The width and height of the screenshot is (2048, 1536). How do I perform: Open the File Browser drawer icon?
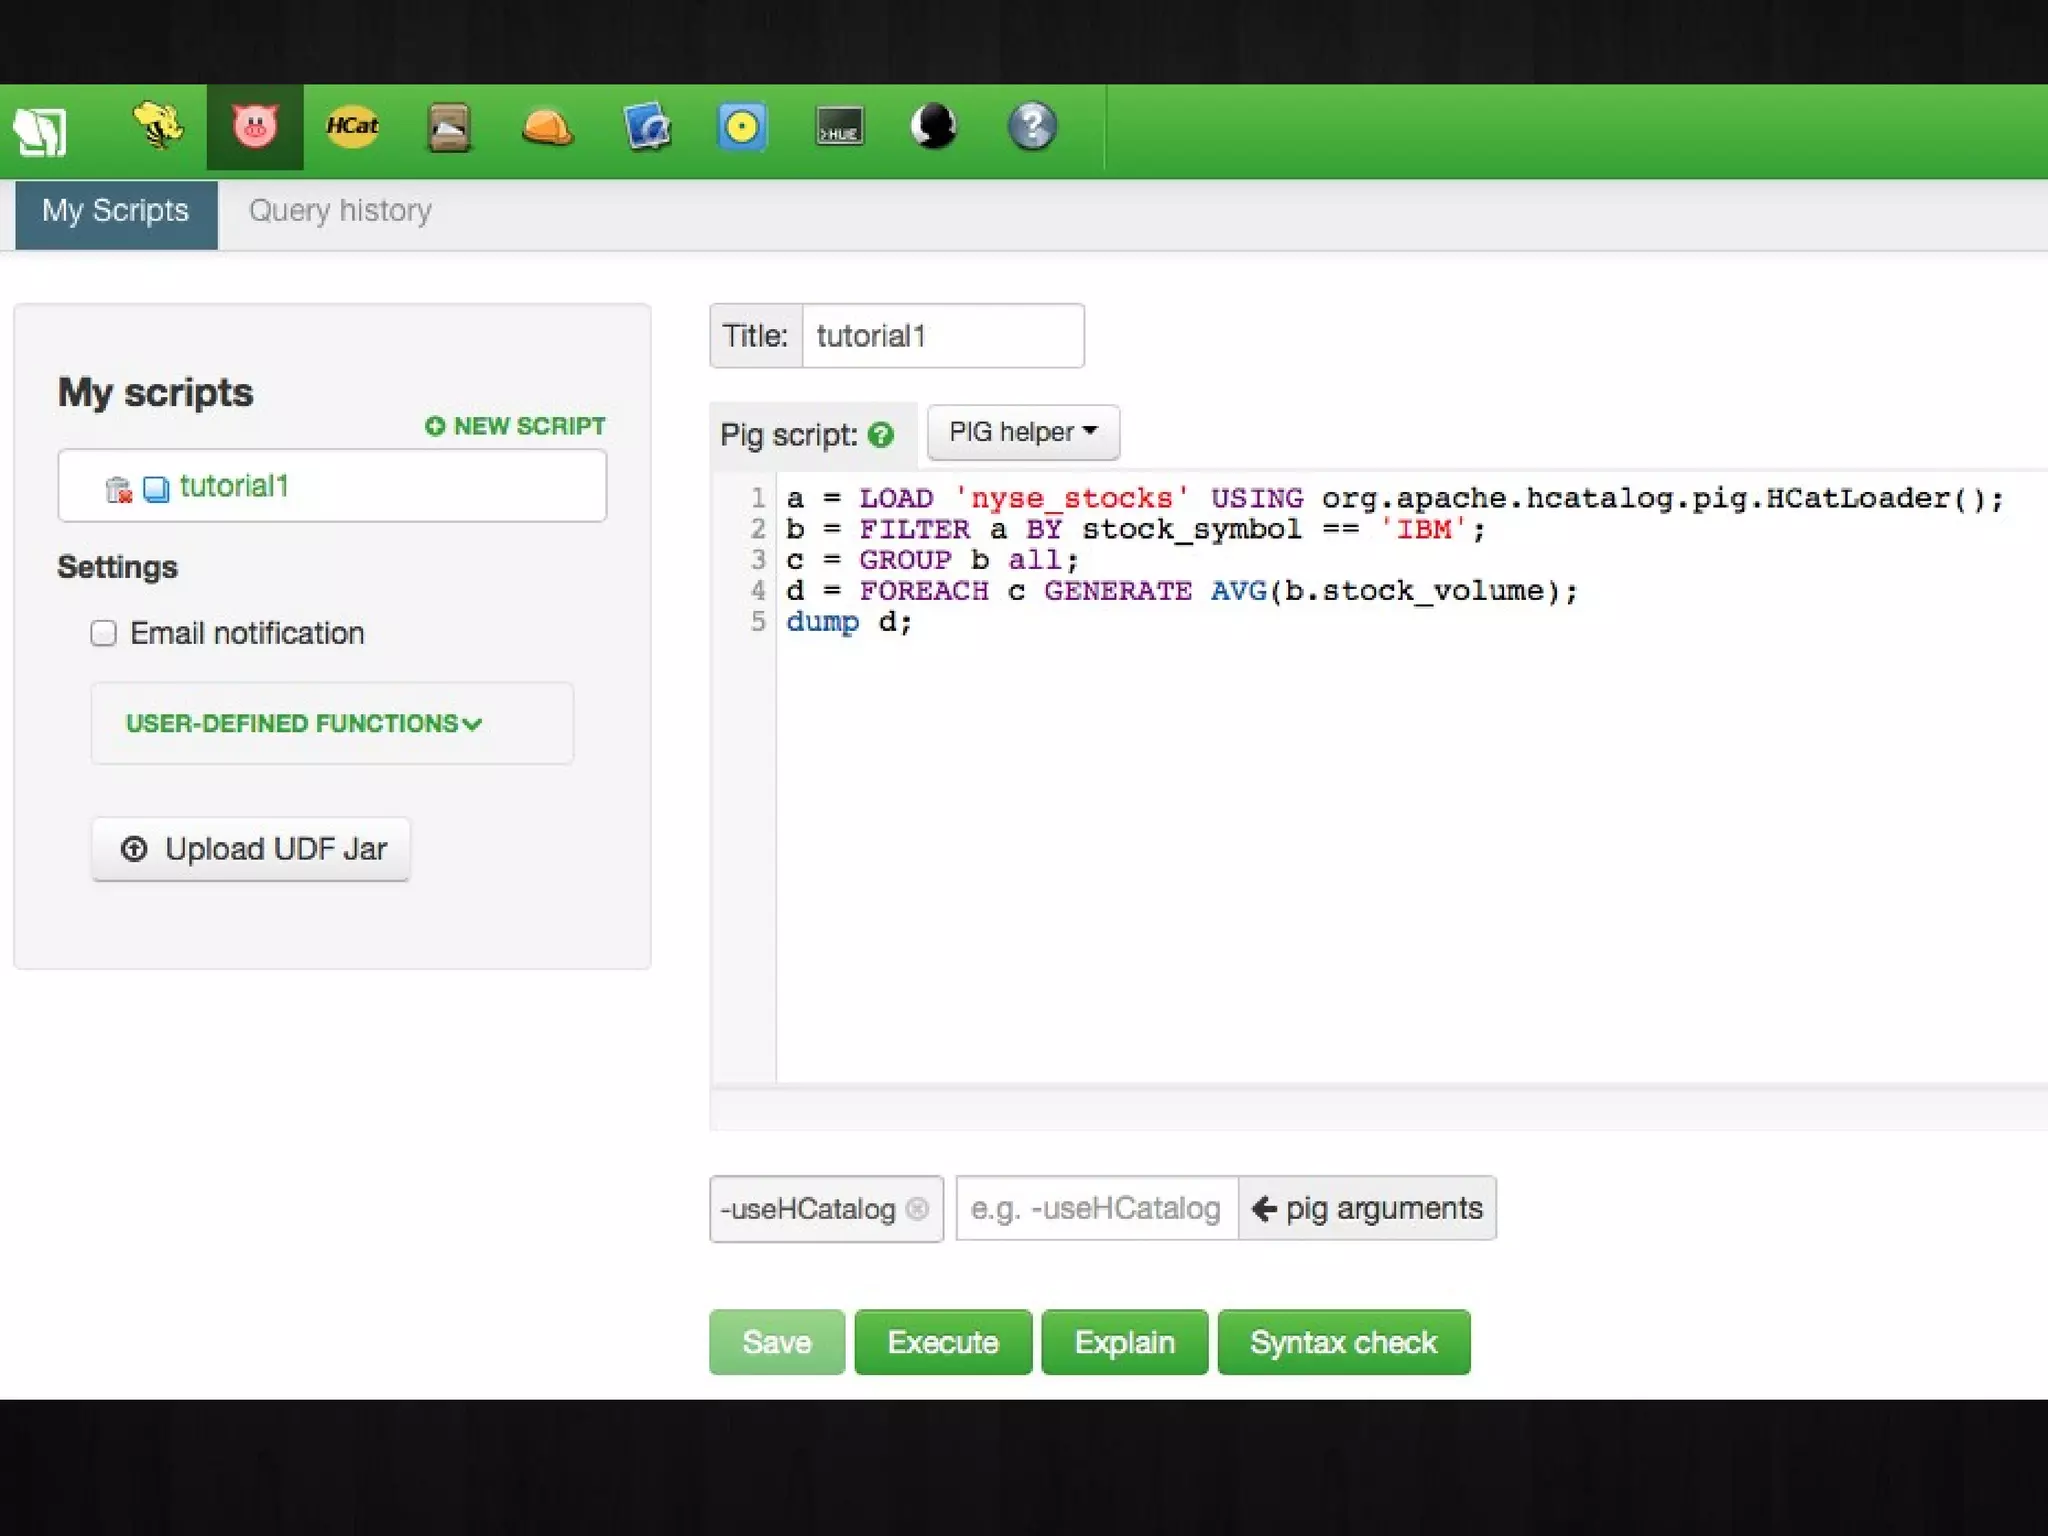(x=449, y=127)
